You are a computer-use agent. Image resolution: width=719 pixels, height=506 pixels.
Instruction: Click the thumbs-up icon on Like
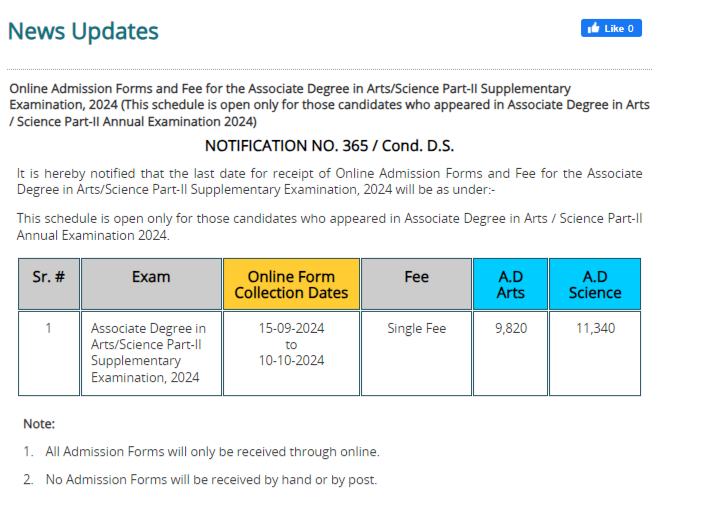(x=594, y=28)
